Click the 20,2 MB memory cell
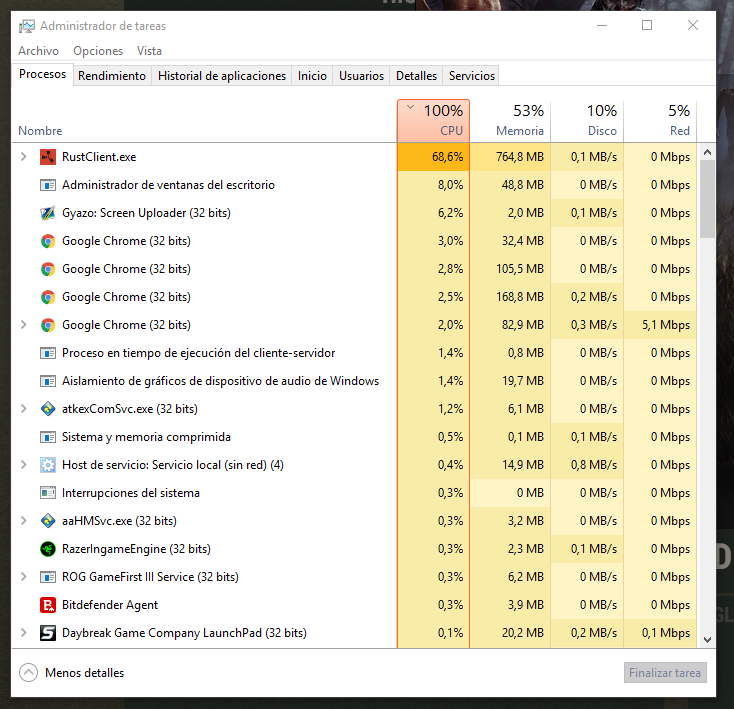Image resolution: width=734 pixels, height=709 pixels. point(510,633)
